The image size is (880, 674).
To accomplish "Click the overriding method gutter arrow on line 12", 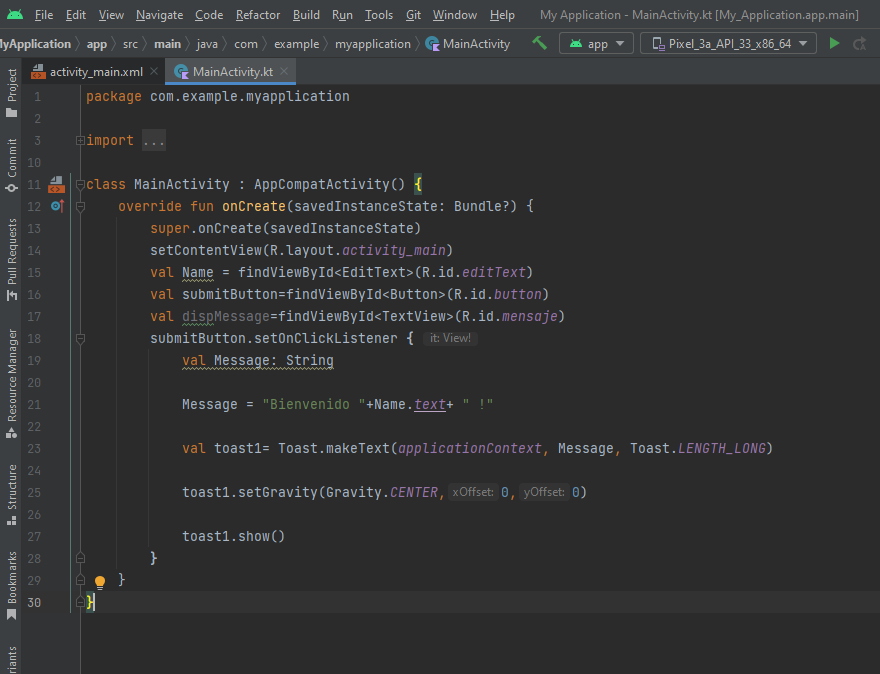I will (58, 206).
